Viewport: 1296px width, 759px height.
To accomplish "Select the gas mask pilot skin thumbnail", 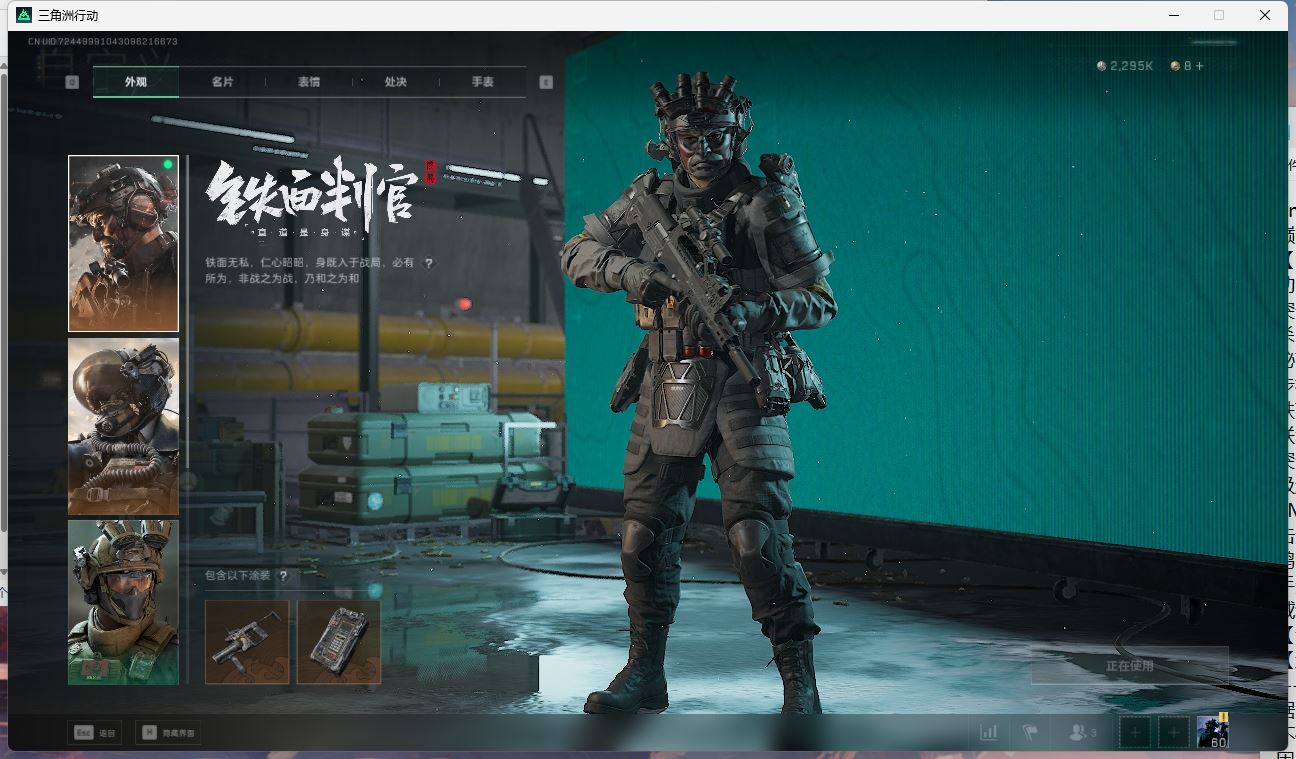I will coord(124,426).
